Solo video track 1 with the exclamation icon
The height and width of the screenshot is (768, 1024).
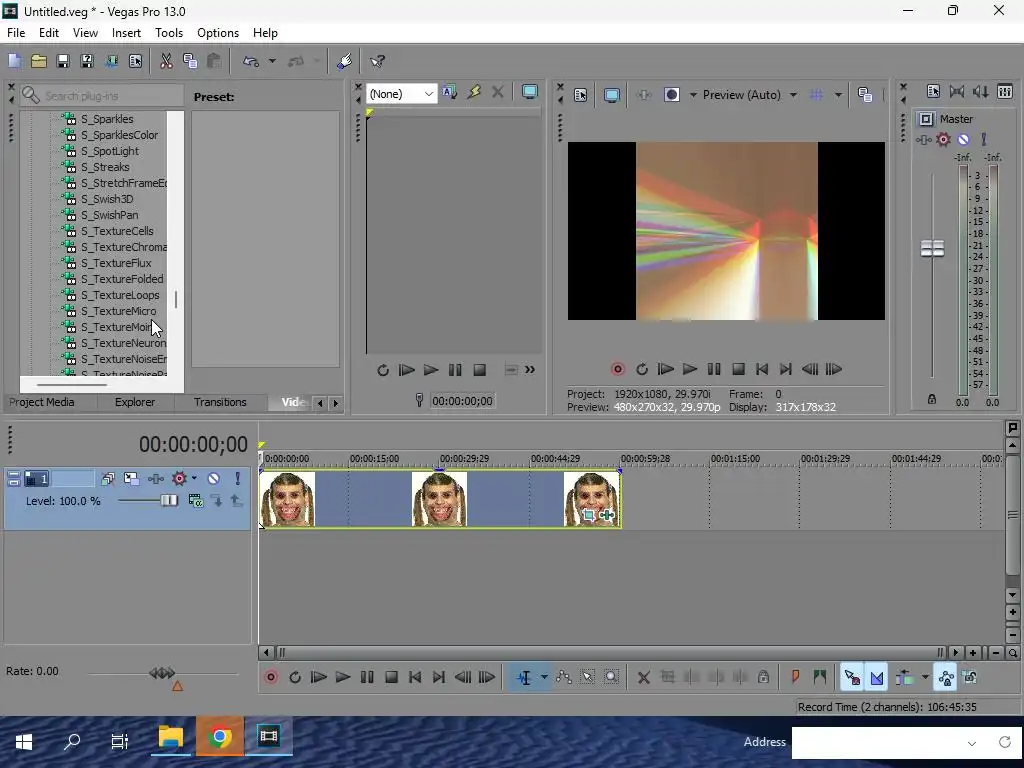point(238,479)
